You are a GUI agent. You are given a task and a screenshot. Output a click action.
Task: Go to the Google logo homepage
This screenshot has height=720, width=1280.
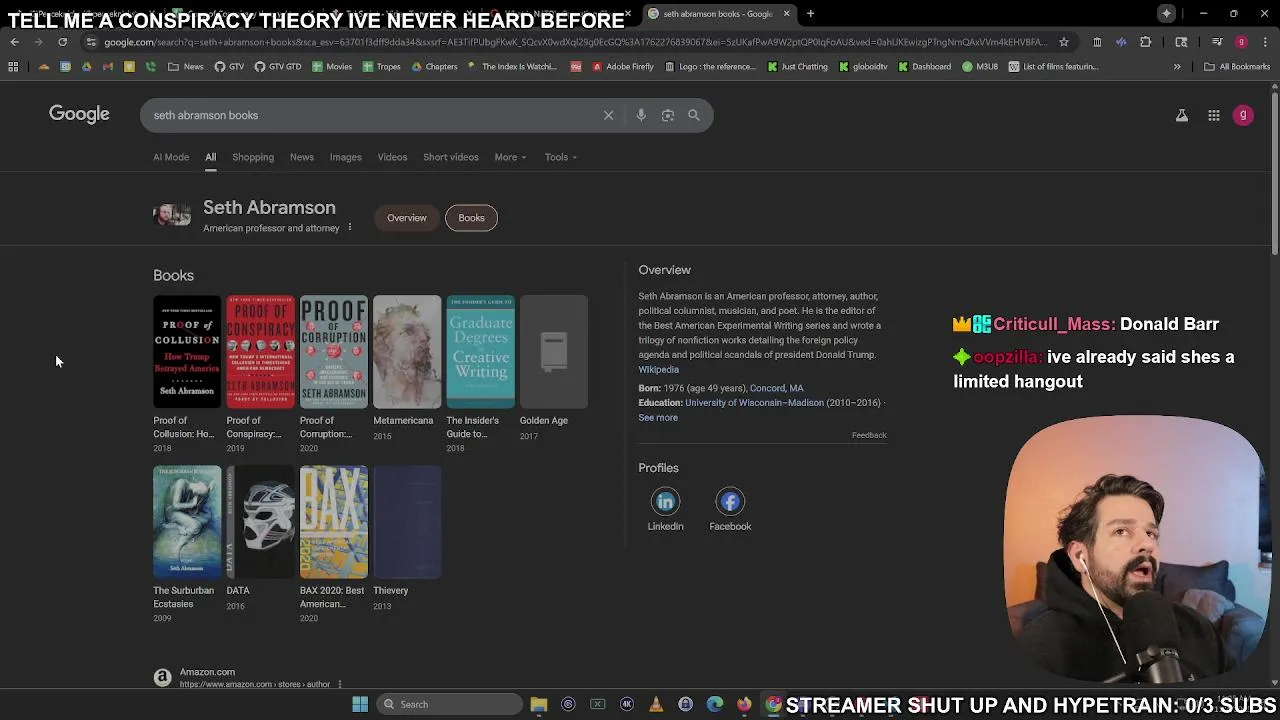pos(79,114)
